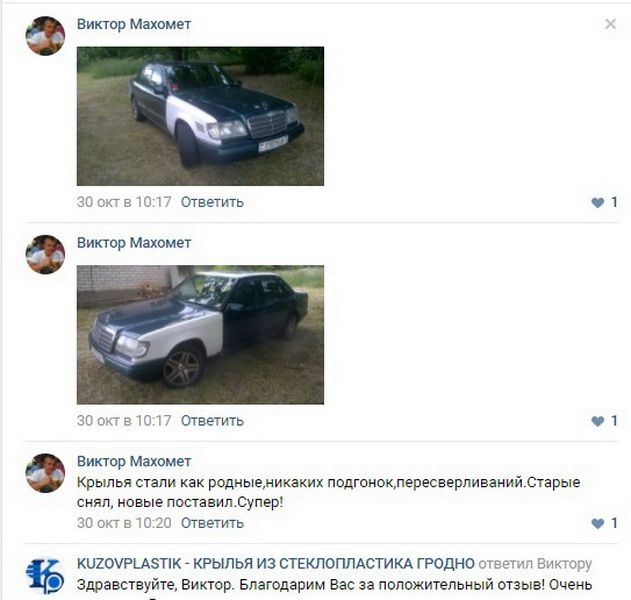Reply to the 10:20 text comment
Viewport: 631px width, 600px height.
pyautogui.click(x=212, y=522)
